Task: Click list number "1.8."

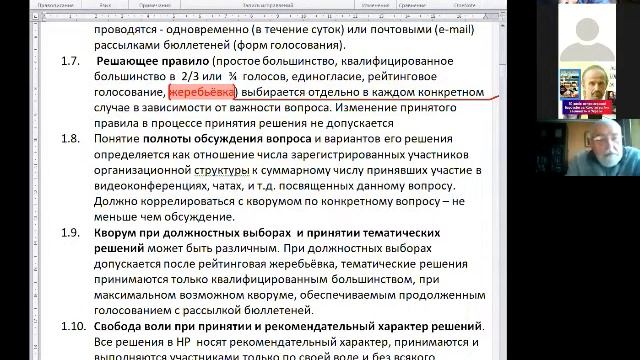Action: click(x=70, y=139)
